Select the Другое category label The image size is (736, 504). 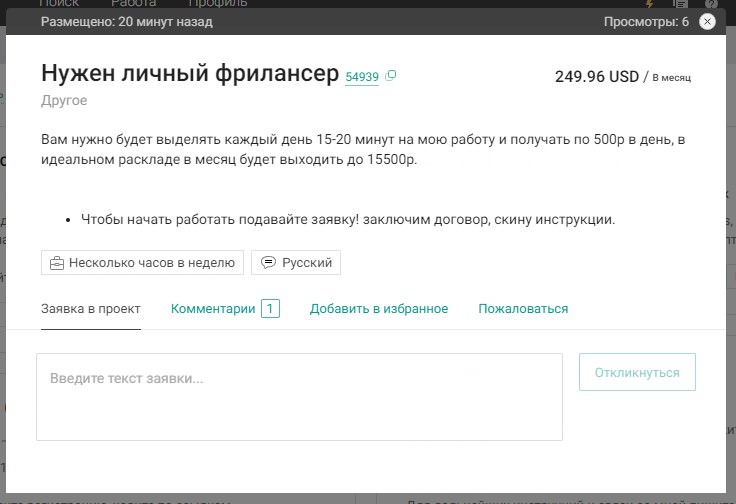point(64,101)
